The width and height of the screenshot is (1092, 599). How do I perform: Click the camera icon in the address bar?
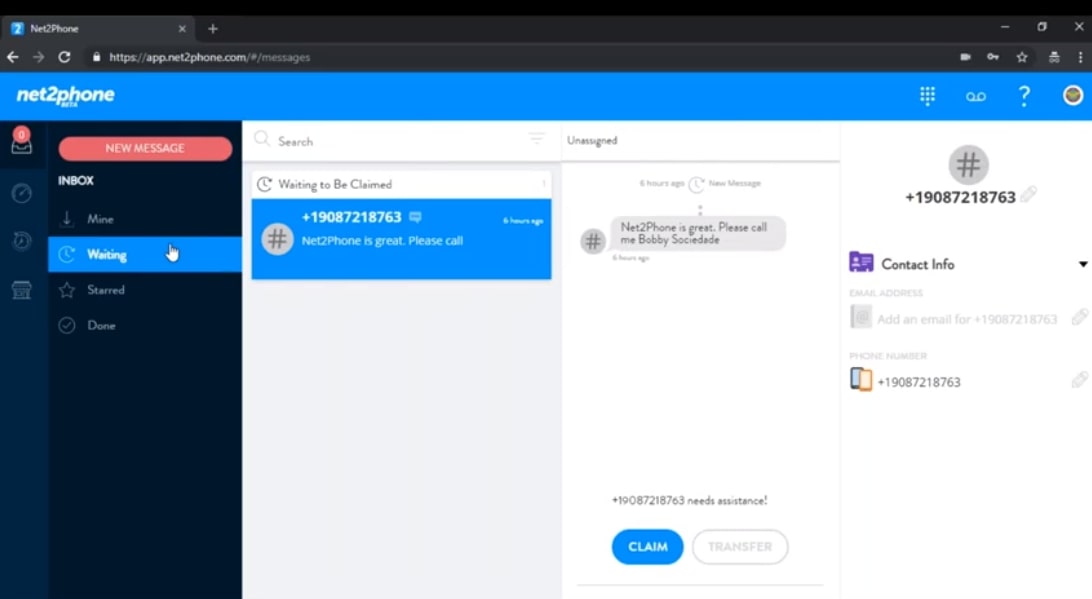[x=965, y=57]
